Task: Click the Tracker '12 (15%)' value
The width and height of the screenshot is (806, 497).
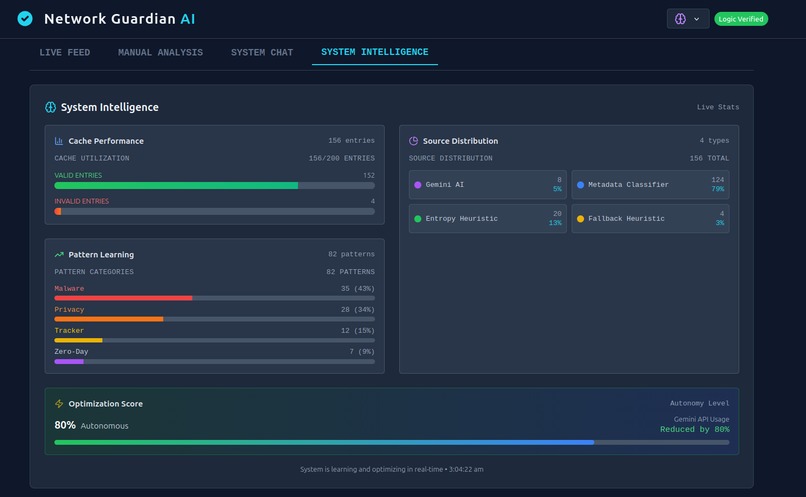Action: [x=358, y=330]
